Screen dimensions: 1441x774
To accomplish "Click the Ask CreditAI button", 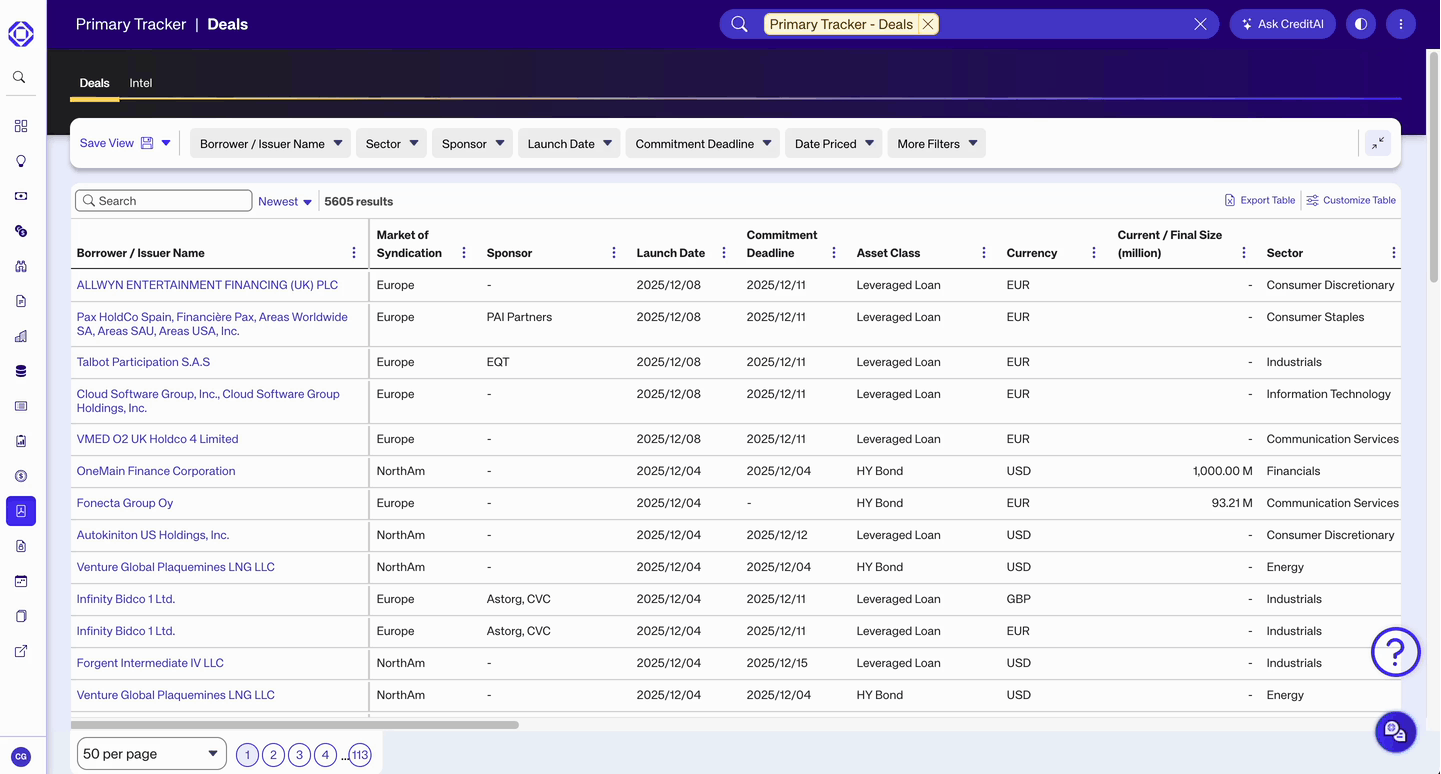I will (x=1282, y=24).
